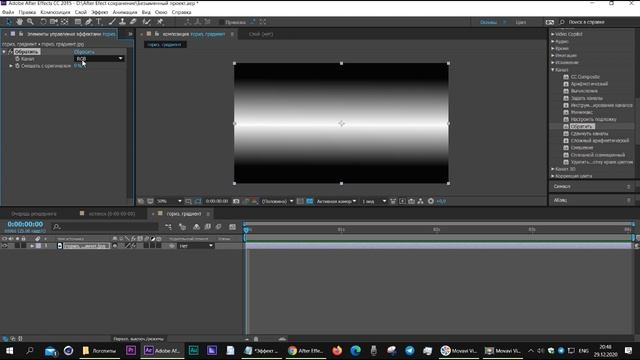Select the Type text tool
The width and height of the screenshot is (640, 360).
point(99,22)
